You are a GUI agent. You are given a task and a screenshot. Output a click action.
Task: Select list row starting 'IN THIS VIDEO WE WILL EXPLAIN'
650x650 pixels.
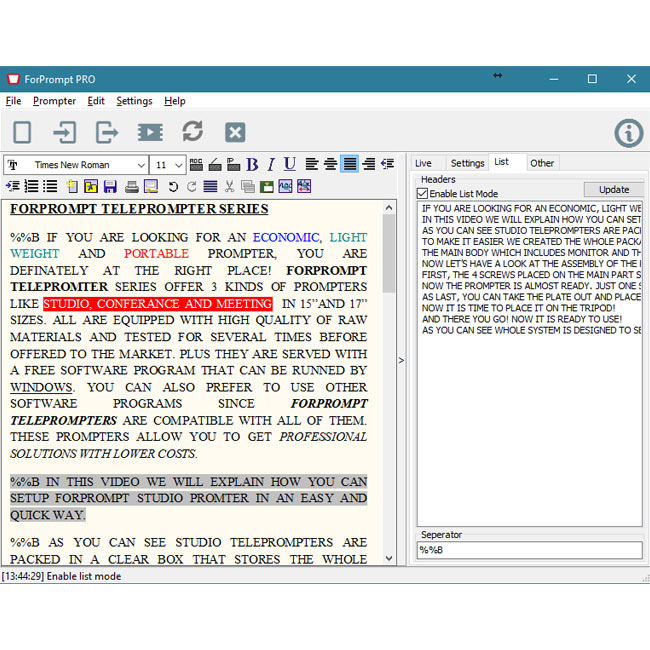coord(531,220)
